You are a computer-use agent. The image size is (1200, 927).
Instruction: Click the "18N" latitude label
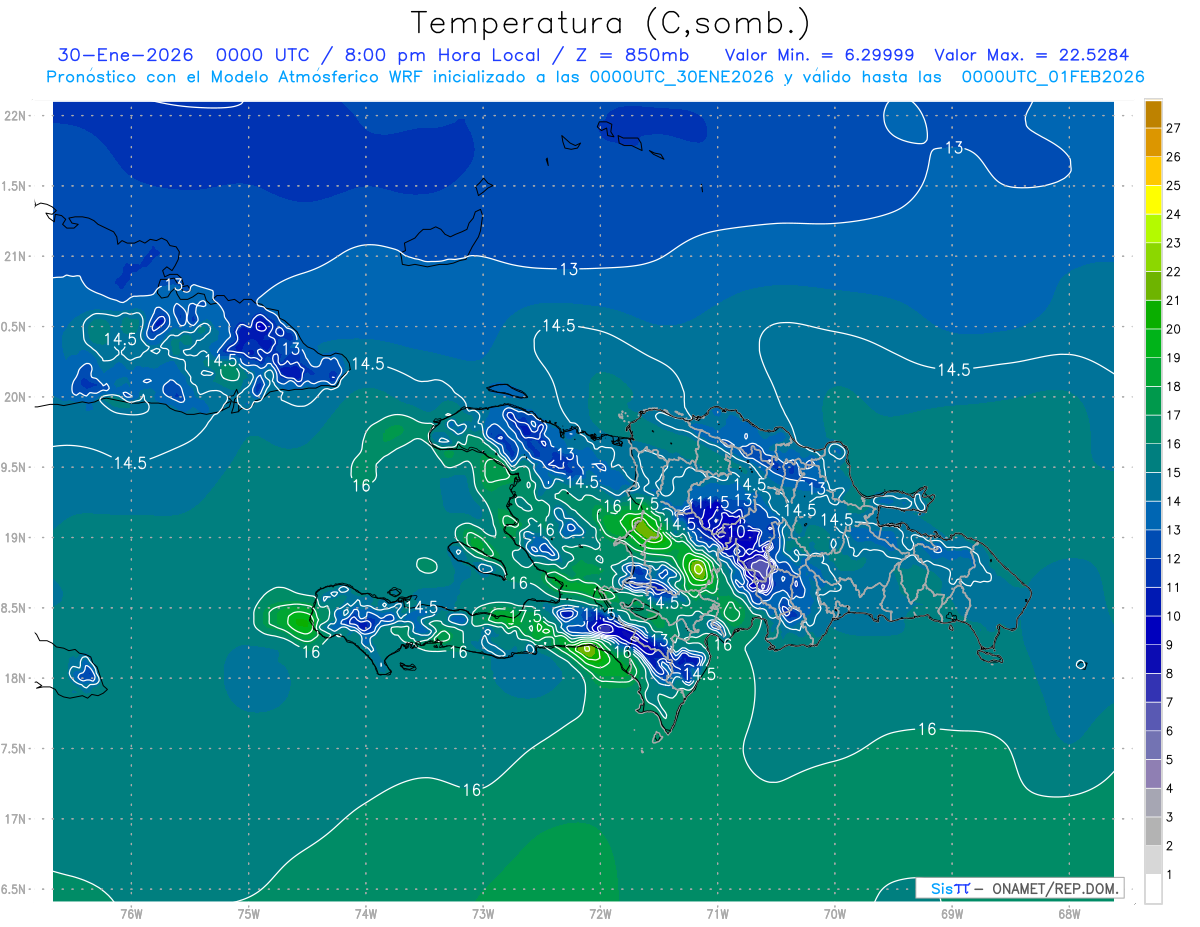pos(15,678)
